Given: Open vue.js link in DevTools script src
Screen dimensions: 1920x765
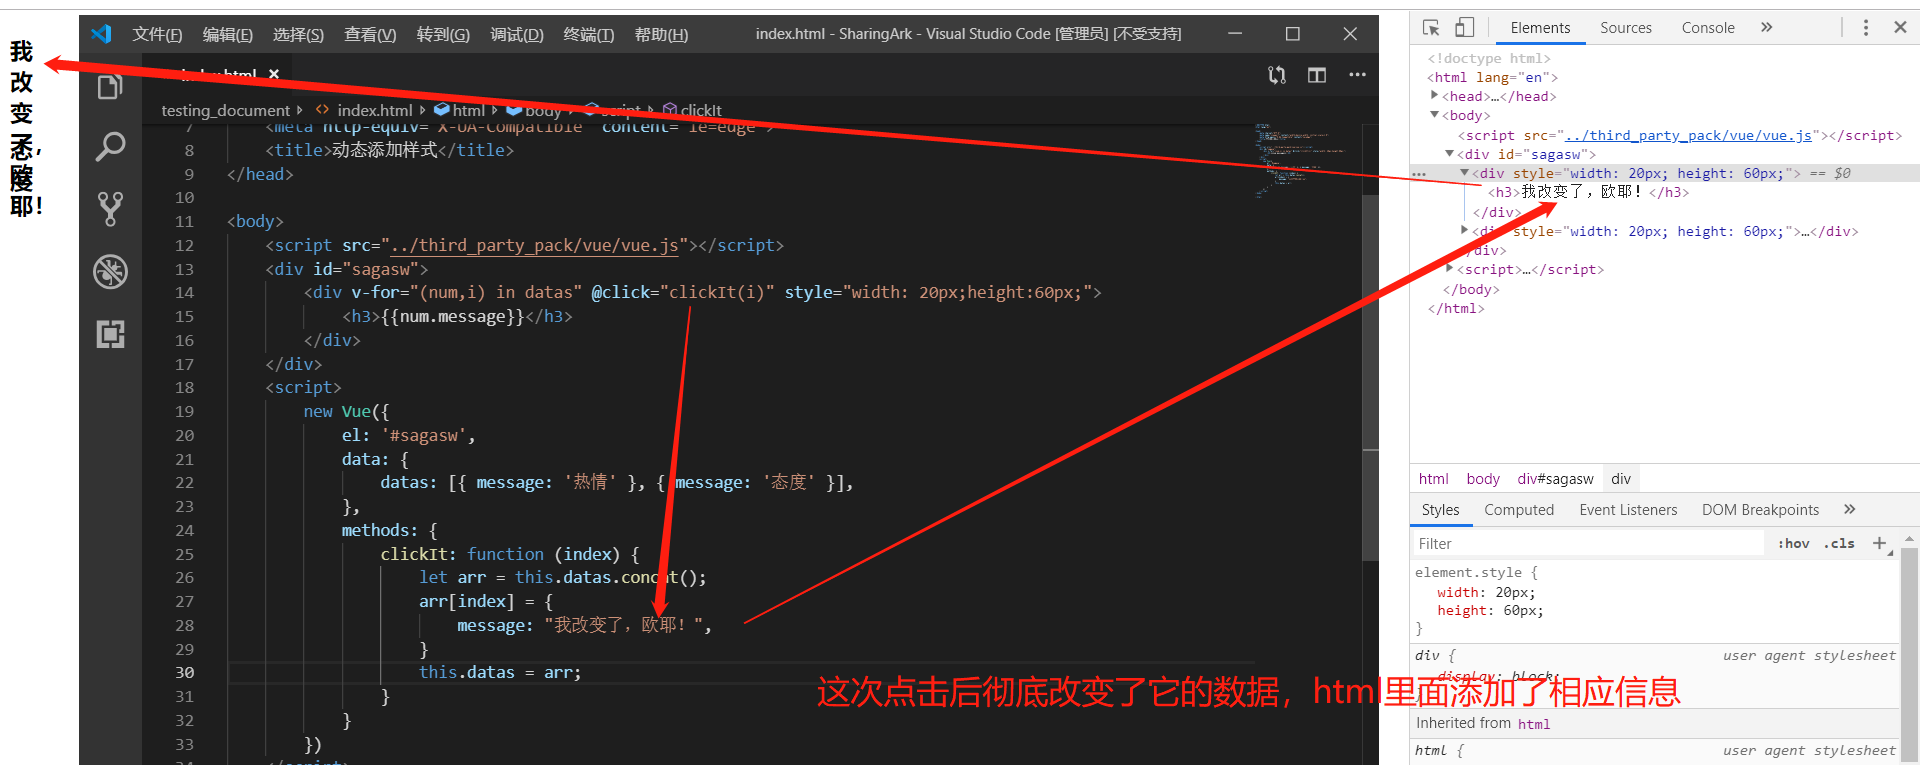Looking at the screenshot, I should coord(1688,135).
